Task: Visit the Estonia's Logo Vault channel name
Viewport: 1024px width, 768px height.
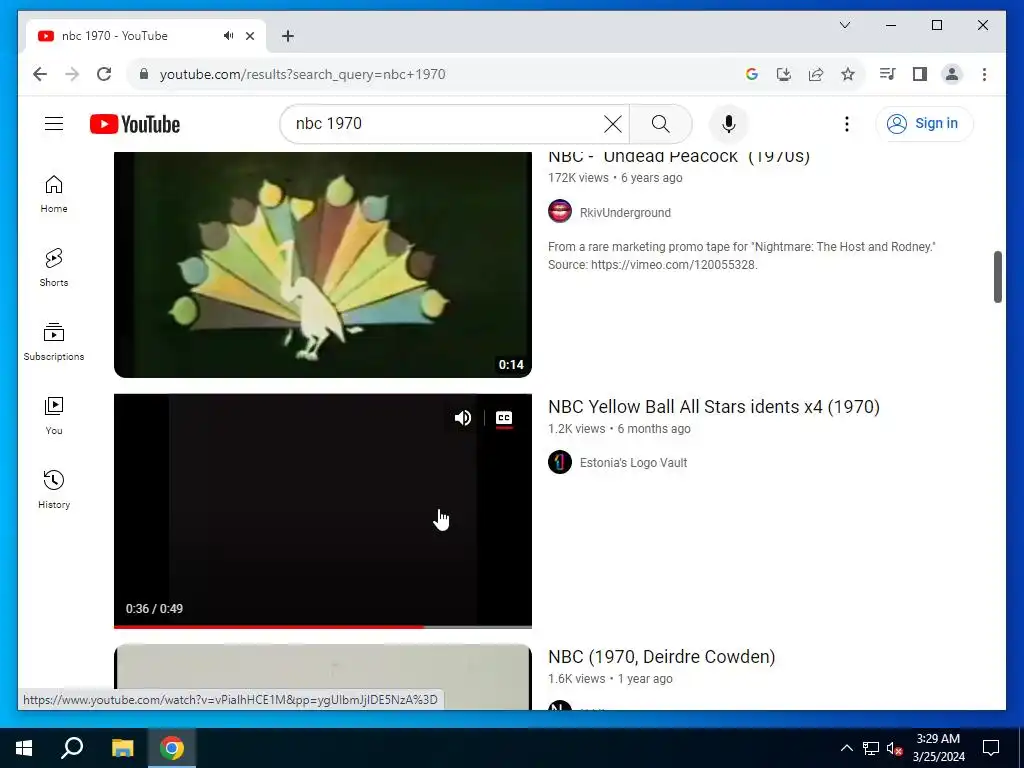Action: pyautogui.click(x=633, y=462)
